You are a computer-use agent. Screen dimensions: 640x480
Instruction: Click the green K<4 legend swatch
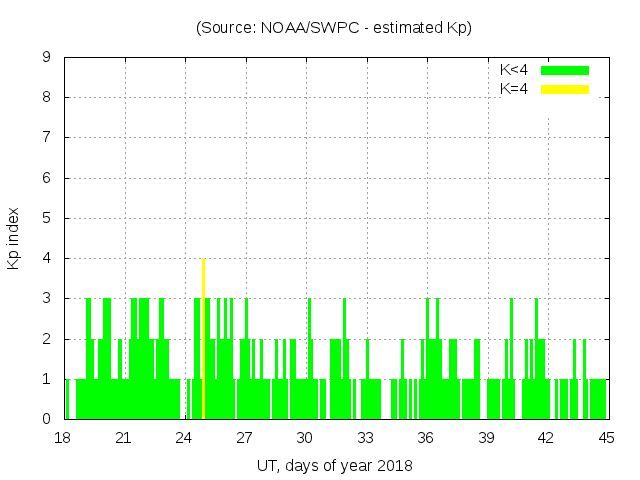coord(565,70)
